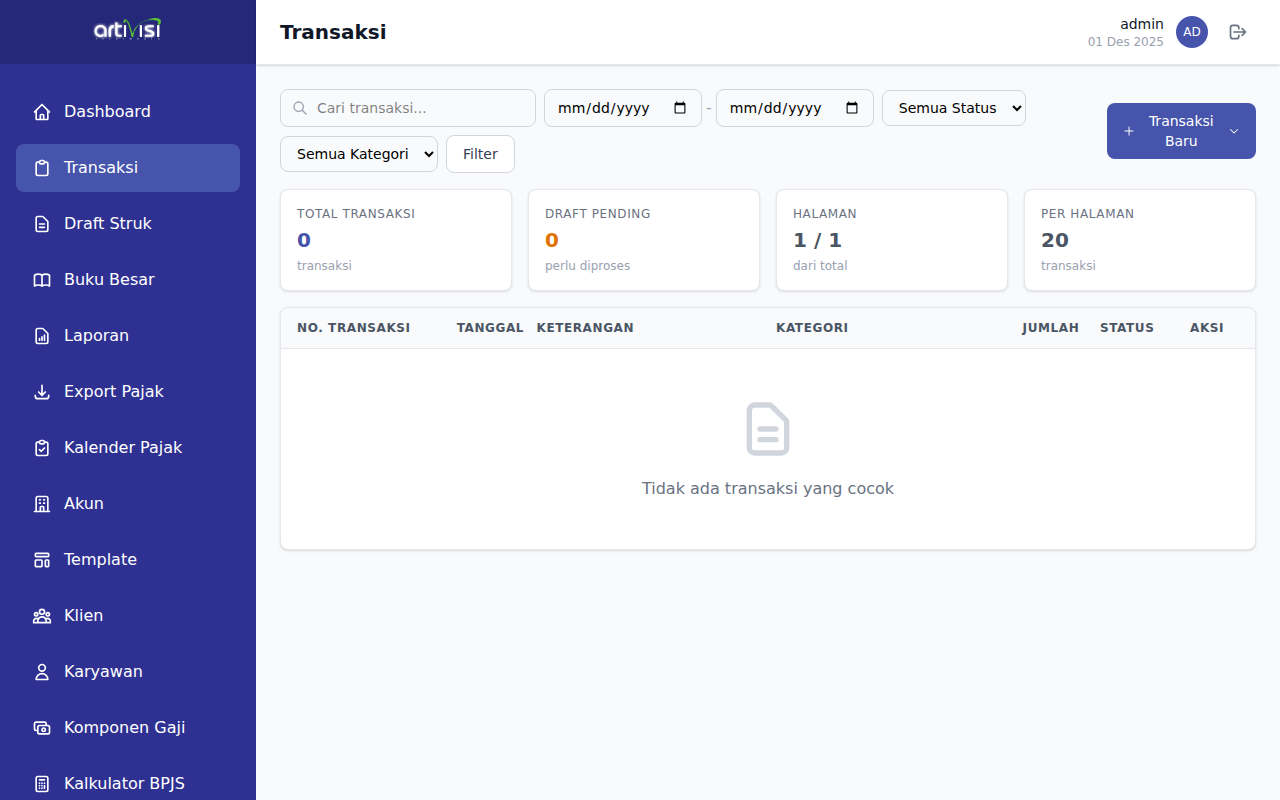Select Template in the sidebar

(100, 560)
